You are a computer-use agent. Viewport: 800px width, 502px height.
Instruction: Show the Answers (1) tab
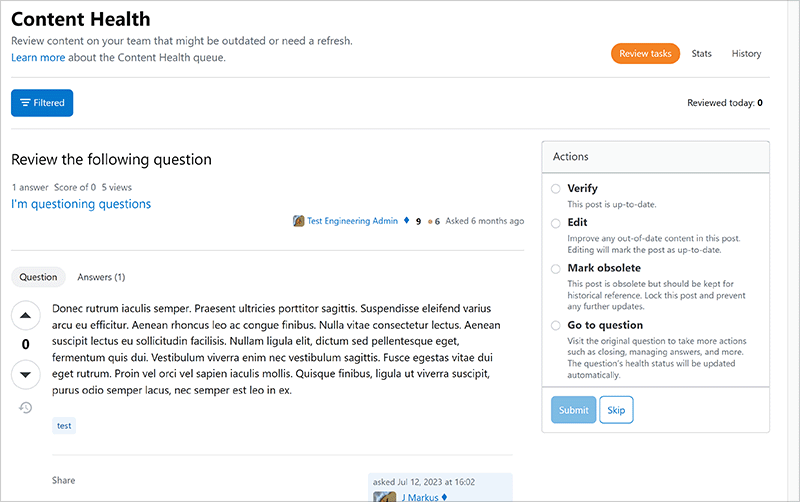101,277
